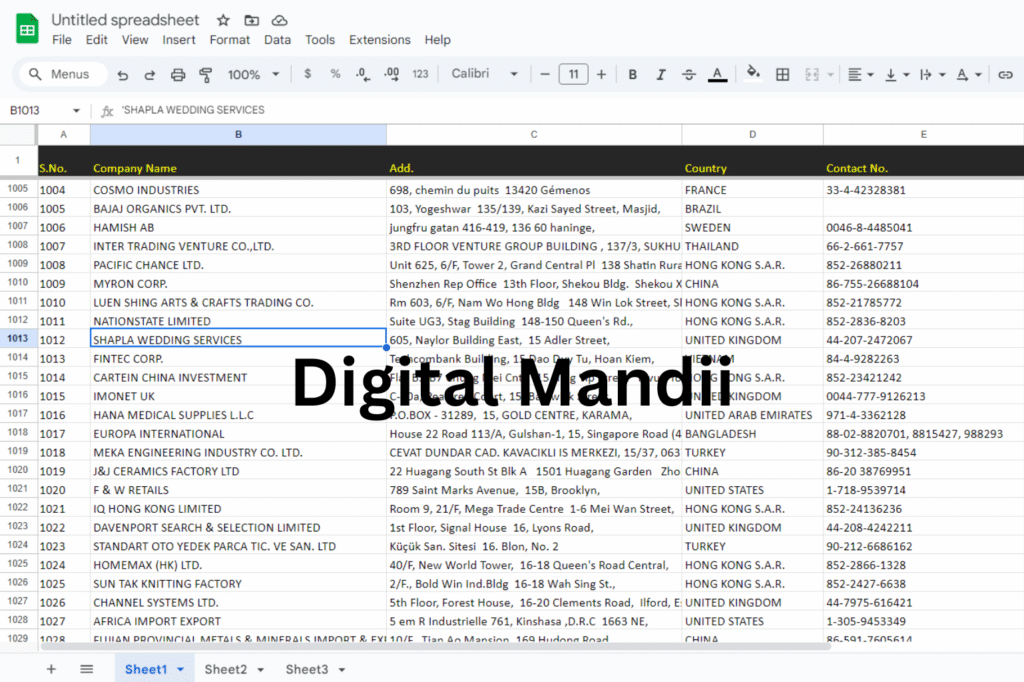Toggle italic formatting

[660, 75]
